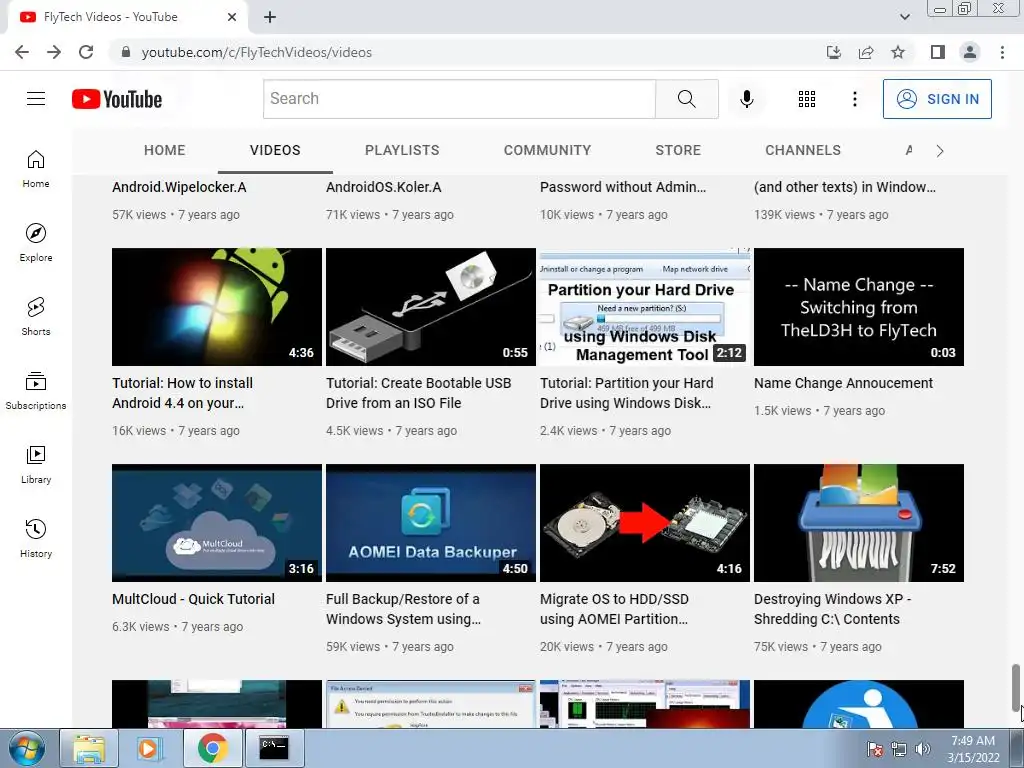Open Windows Media Player from the taskbar
1024x768 pixels.
point(149,748)
